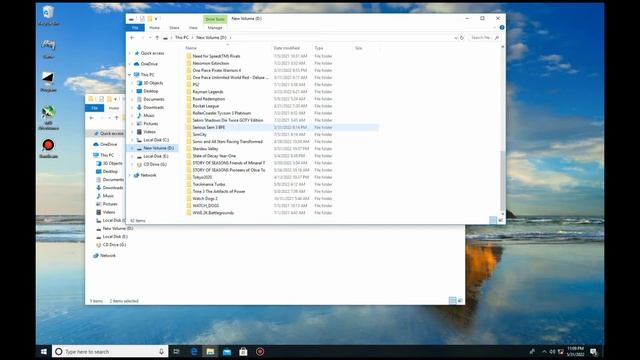Select the Trackmania Turbo folder
Viewport: 640px width, 360px height.
coord(209,184)
